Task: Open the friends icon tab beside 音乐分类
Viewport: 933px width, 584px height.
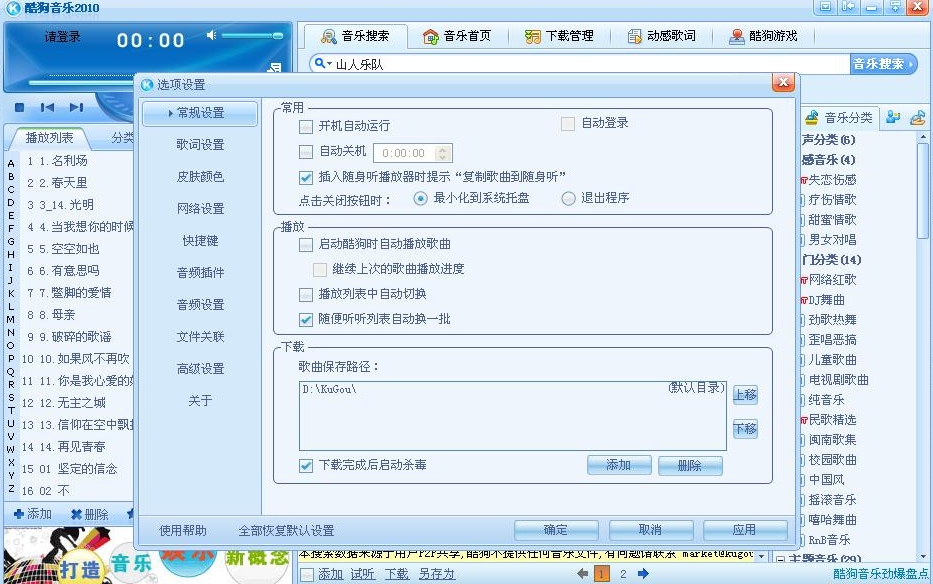Action: [x=893, y=117]
